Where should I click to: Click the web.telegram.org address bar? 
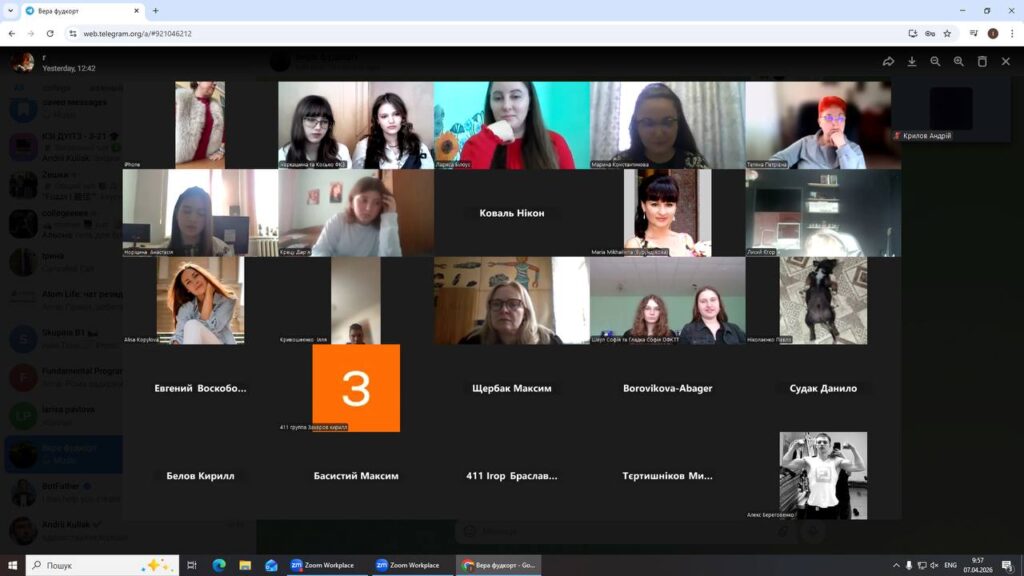tap(490, 33)
